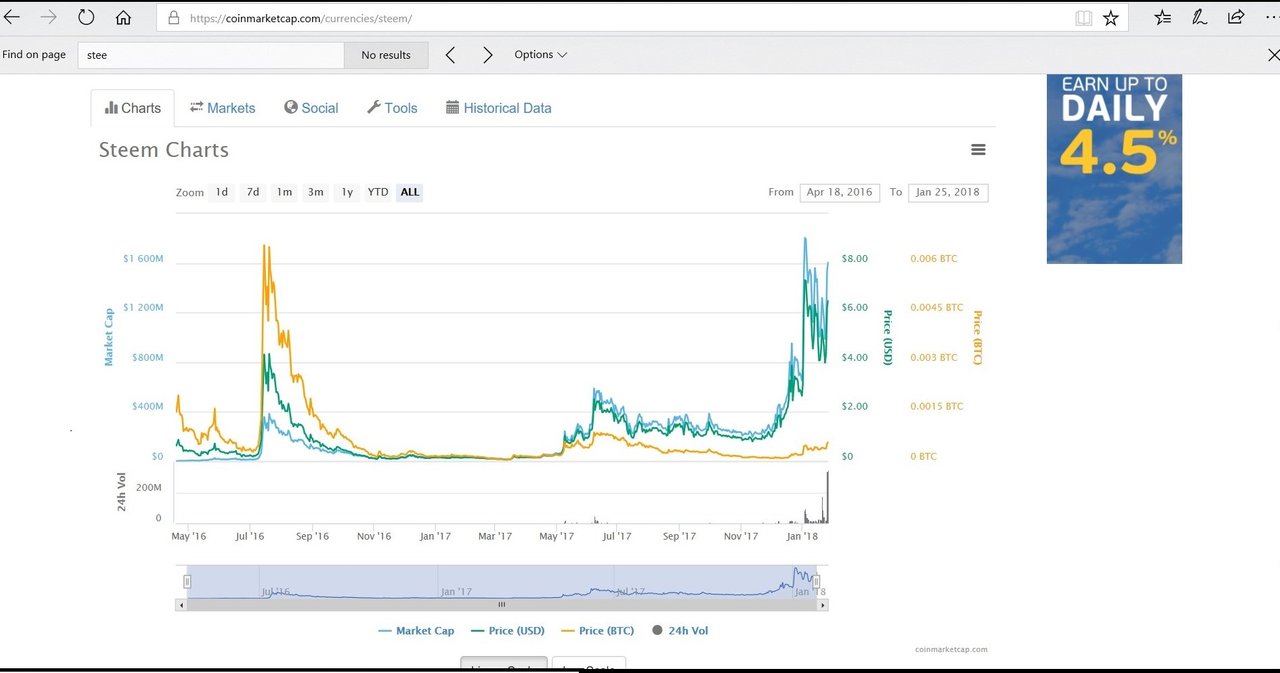Screen dimensions: 1280x673
Task: Switch to the Charts tab
Action: tap(132, 108)
